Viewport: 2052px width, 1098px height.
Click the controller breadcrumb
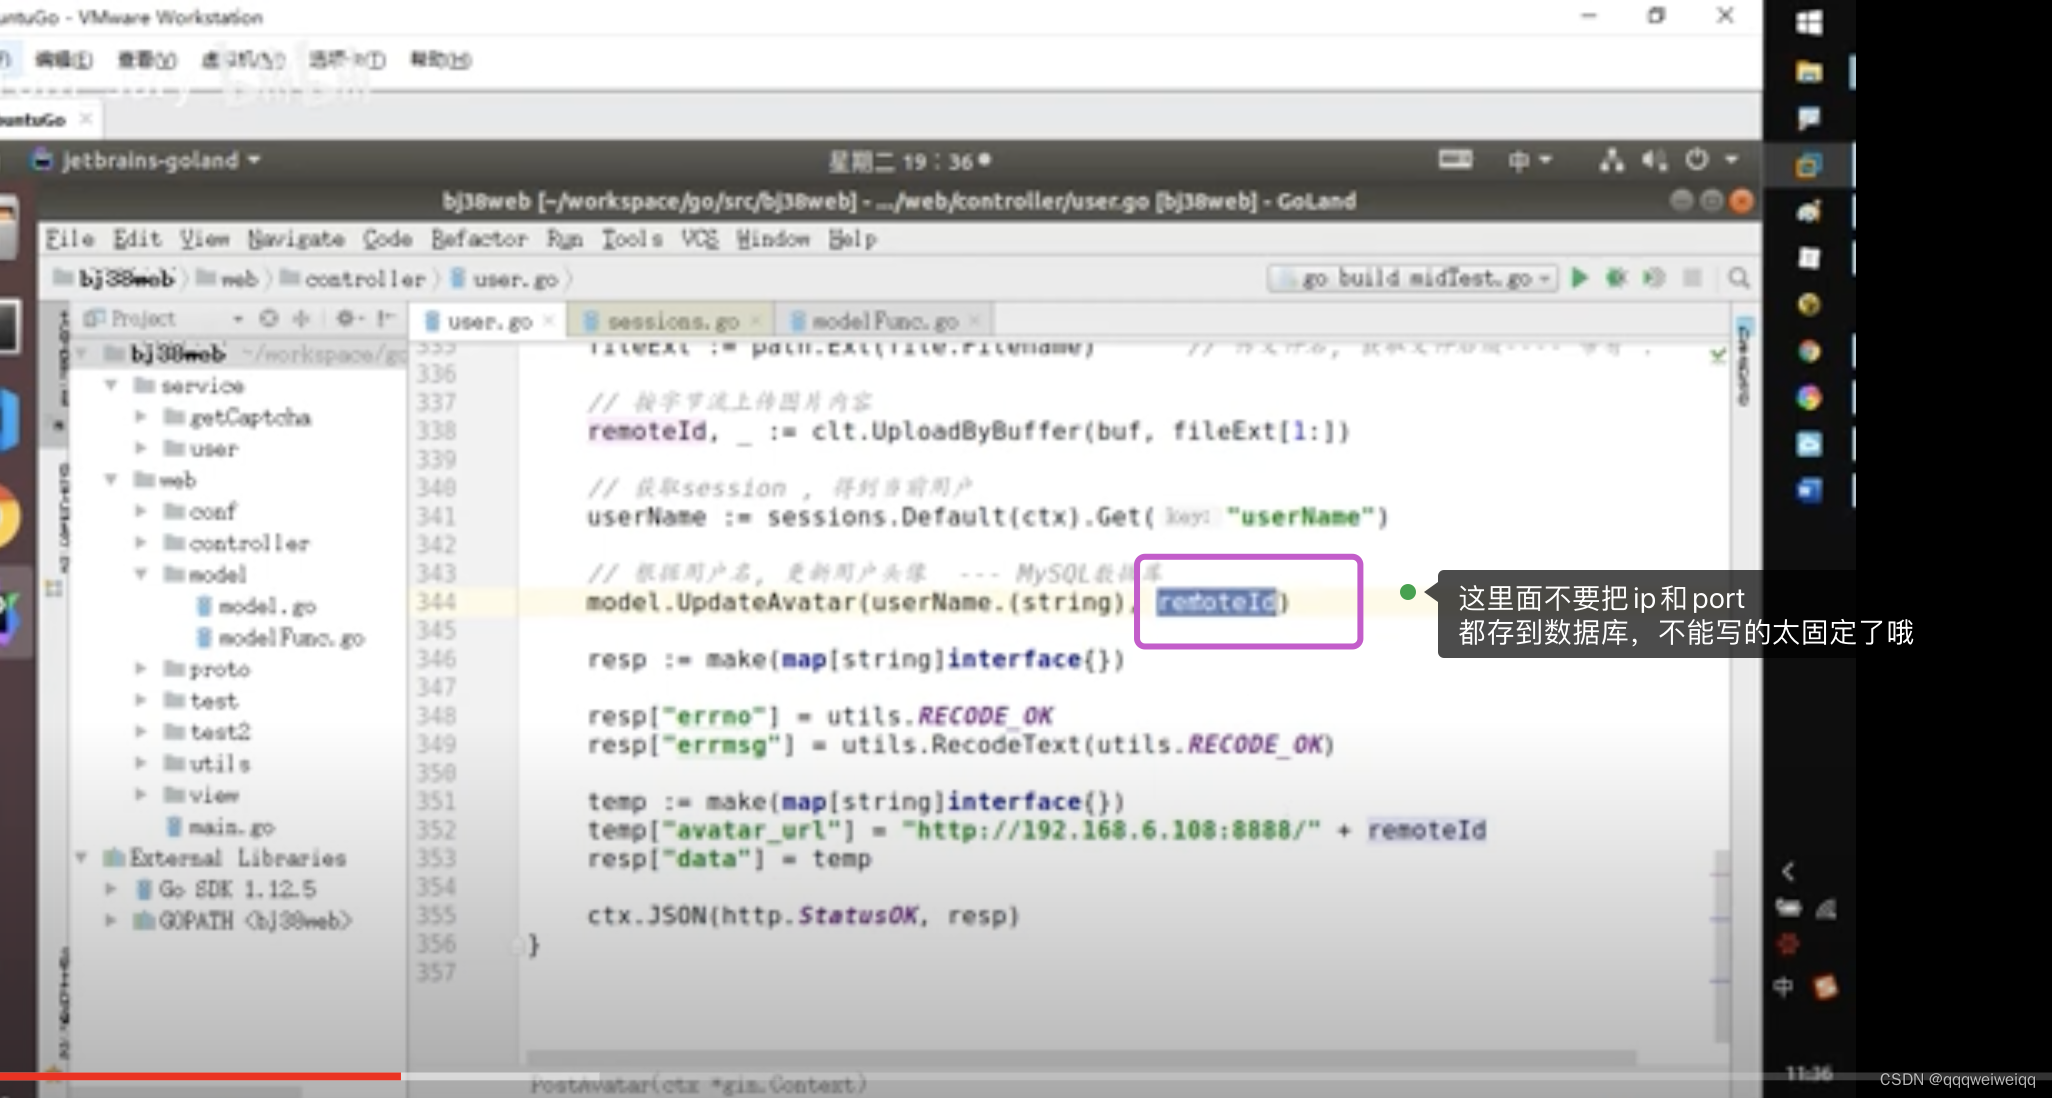364,279
